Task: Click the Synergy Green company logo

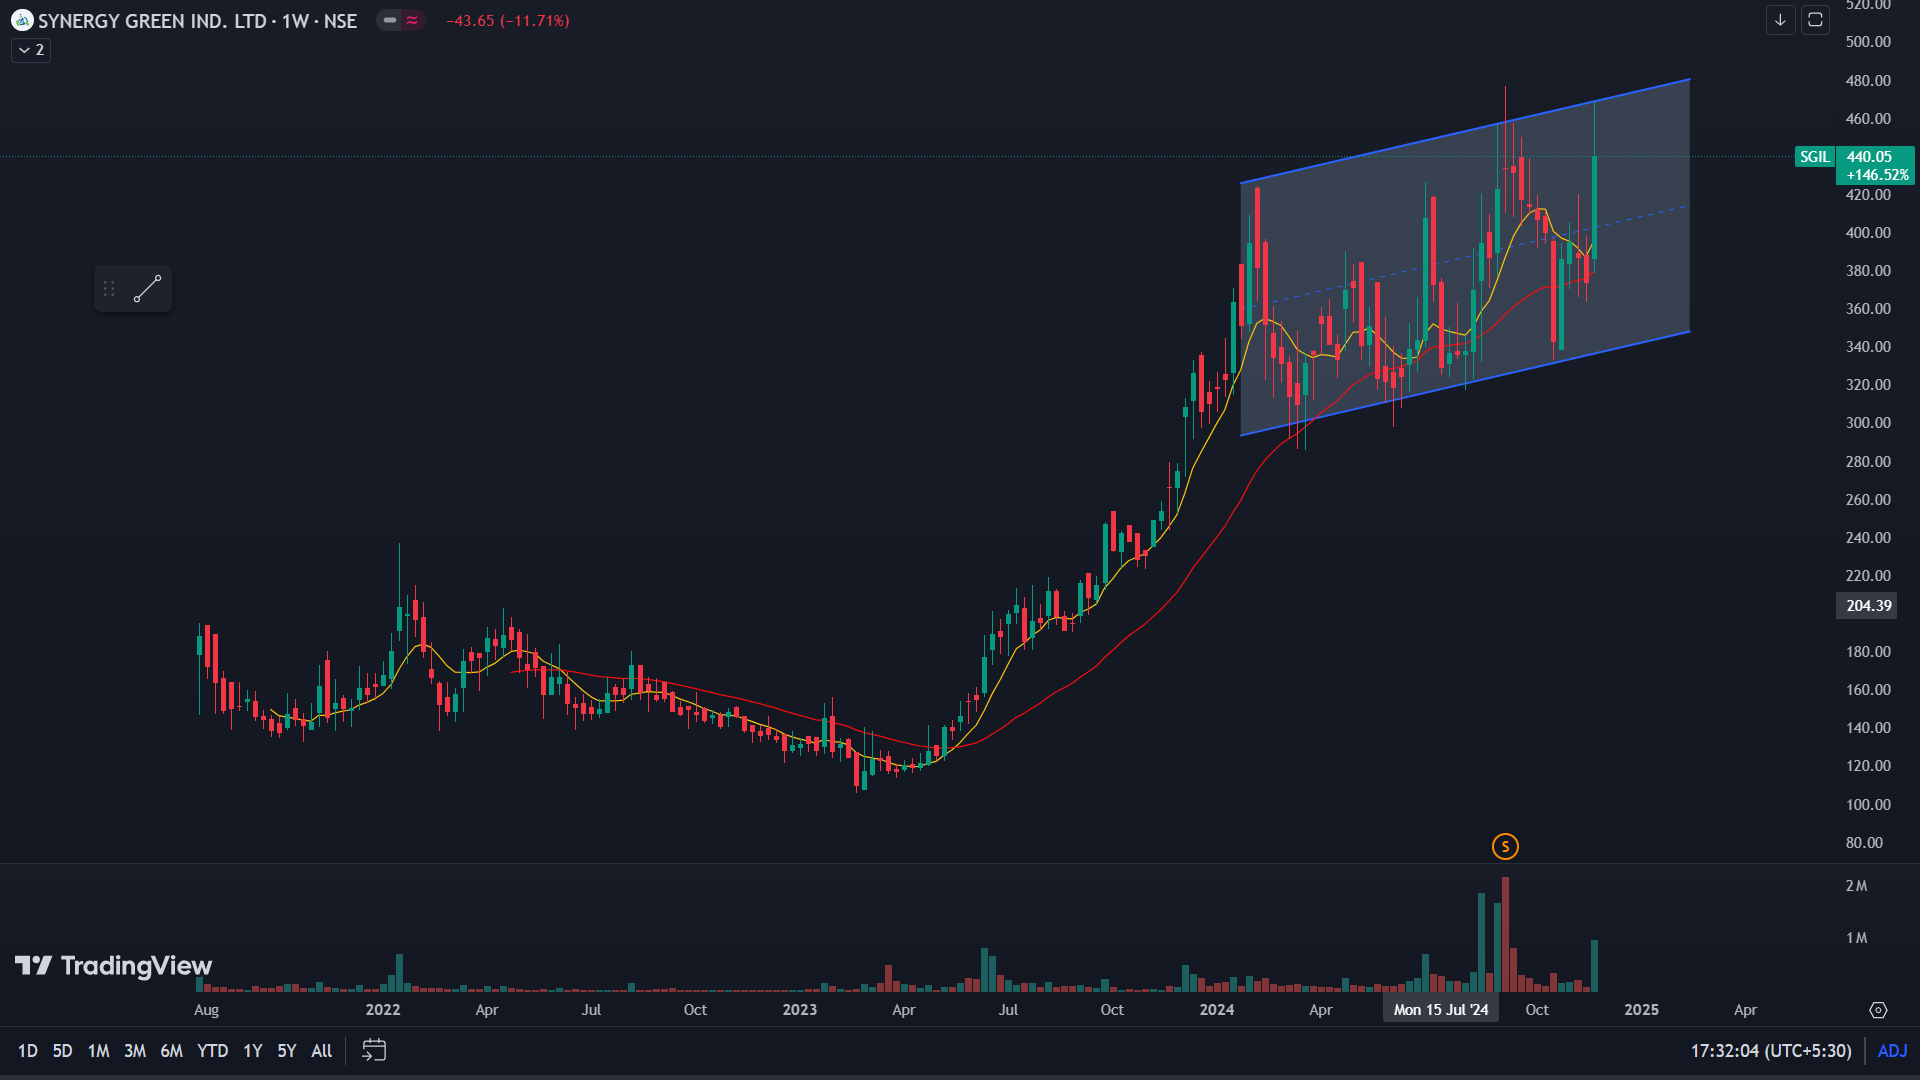Action: pyautogui.click(x=22, y=20)
